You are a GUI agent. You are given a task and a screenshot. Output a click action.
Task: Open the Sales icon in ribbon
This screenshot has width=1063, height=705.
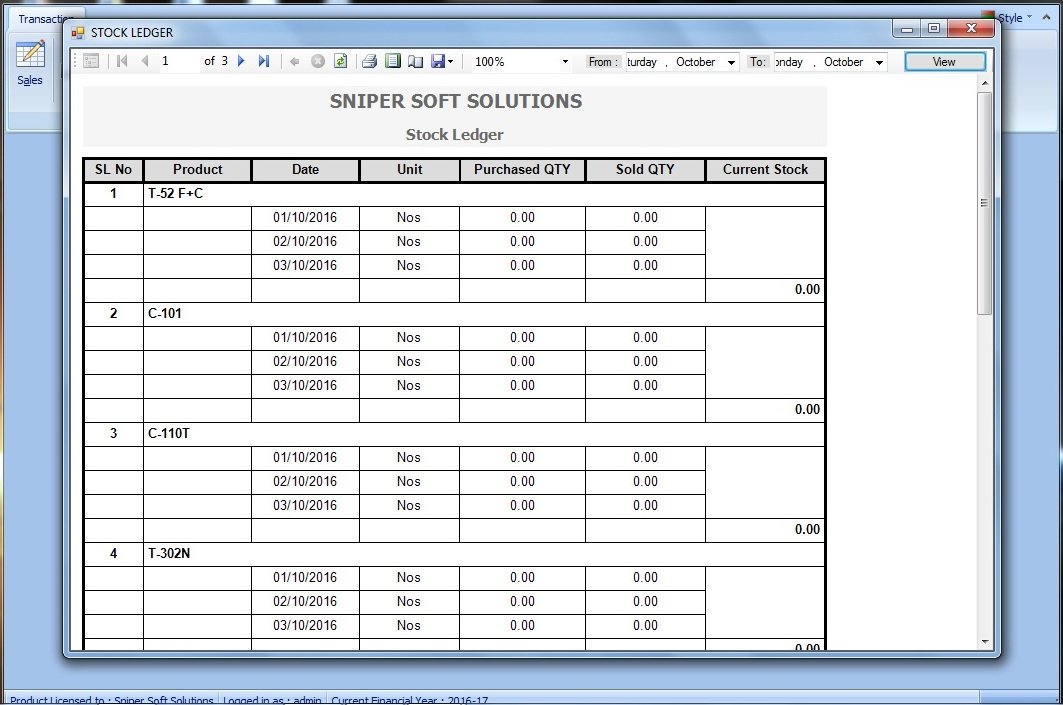(x=30, y=62)
